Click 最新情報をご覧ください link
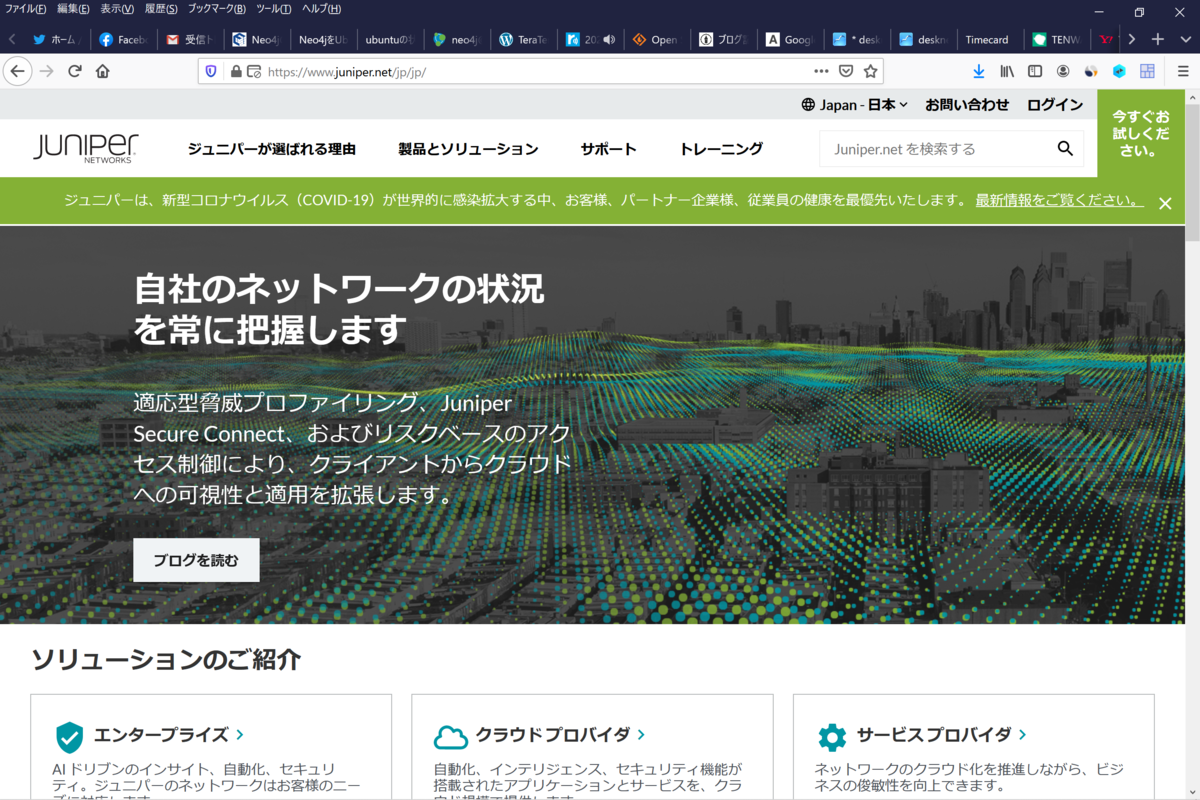The width and height of the screenshot is (1200, 800). (1059, 200)
